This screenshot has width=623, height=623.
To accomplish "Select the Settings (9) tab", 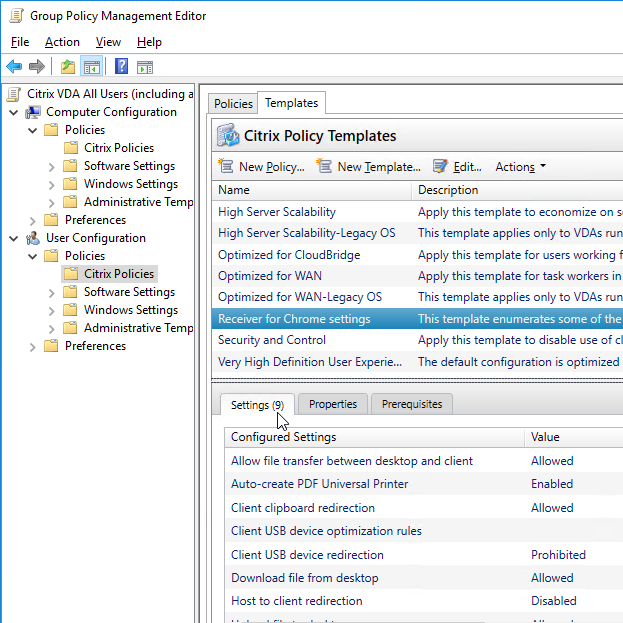I will click(257, 405).
